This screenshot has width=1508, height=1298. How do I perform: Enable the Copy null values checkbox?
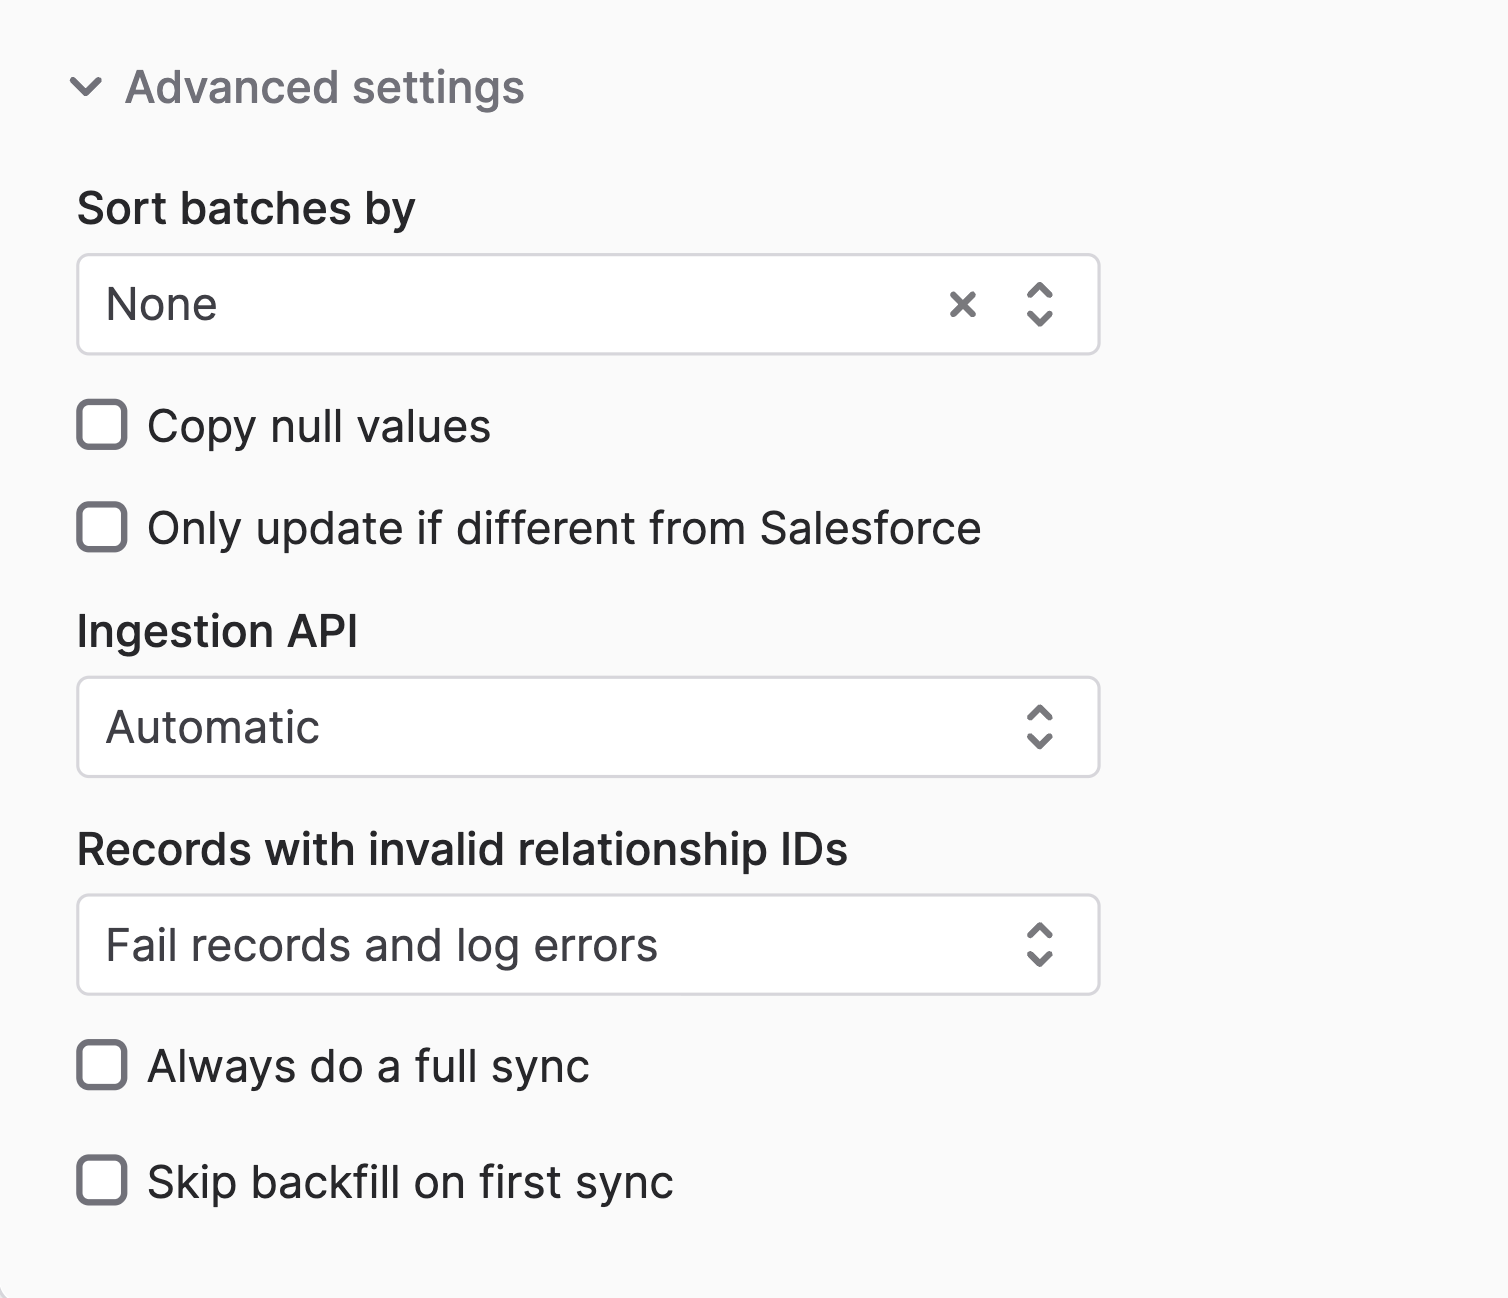102,425
